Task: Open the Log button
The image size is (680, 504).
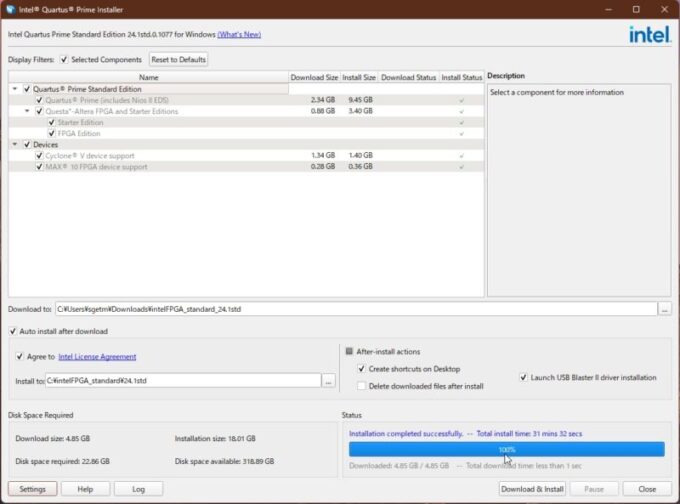Action: pos(138,489)
